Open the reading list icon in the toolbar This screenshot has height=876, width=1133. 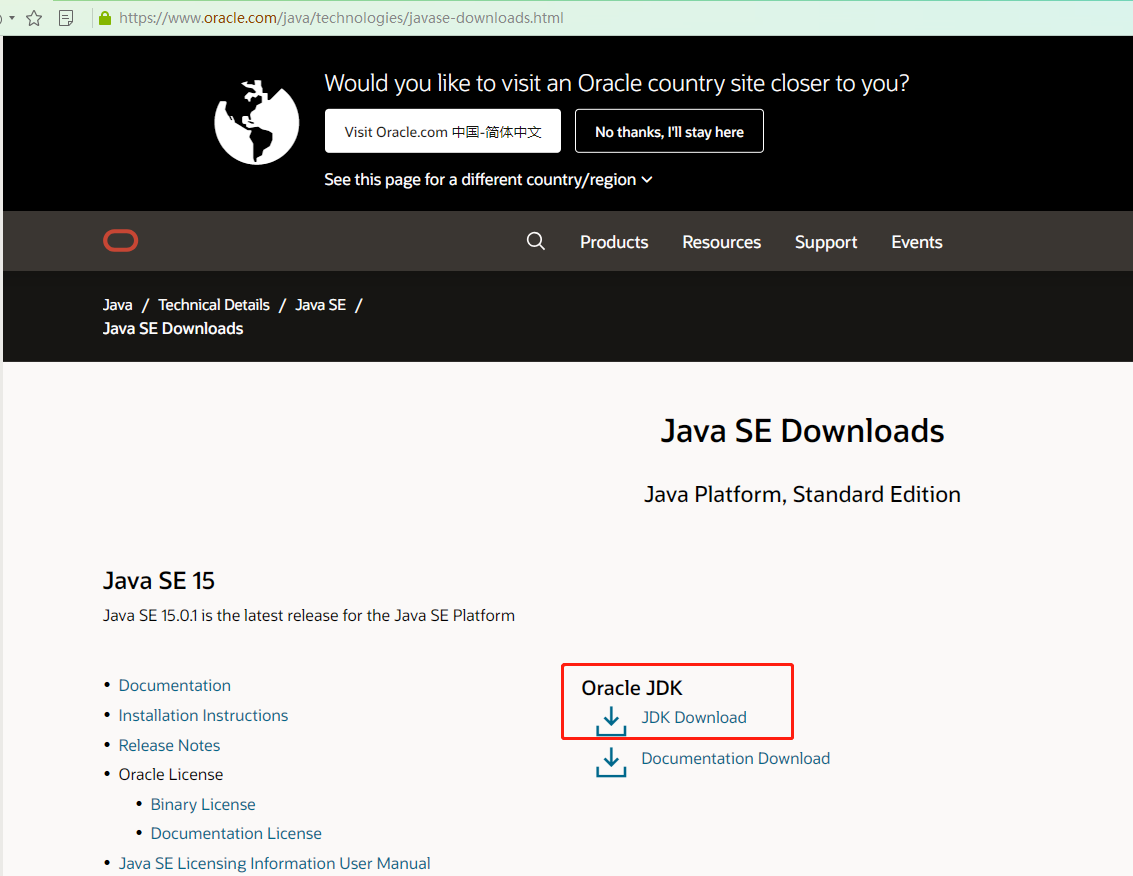(x=66, y=17)
